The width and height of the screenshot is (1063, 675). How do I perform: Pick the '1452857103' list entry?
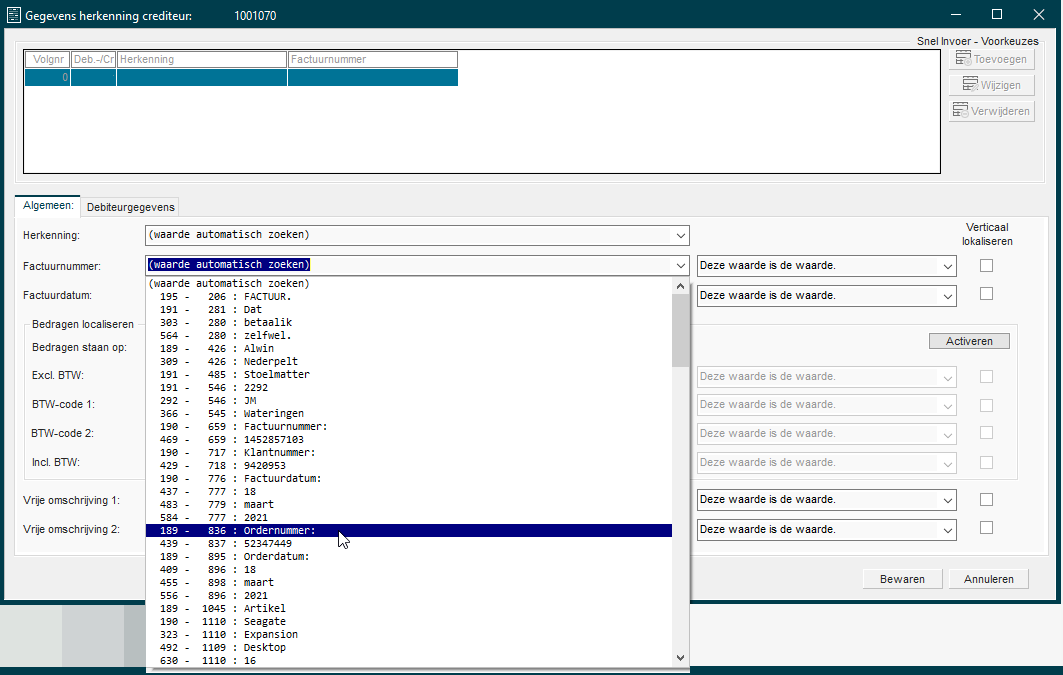coord(409,440)
